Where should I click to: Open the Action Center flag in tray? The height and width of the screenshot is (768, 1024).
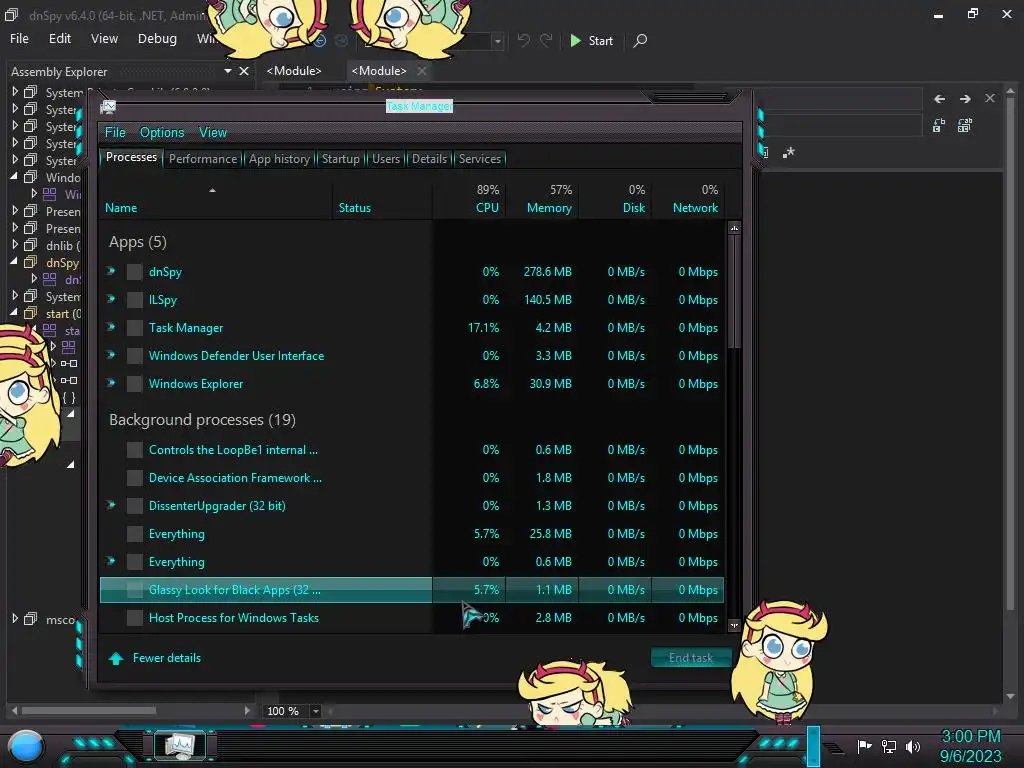pos(864,746)
